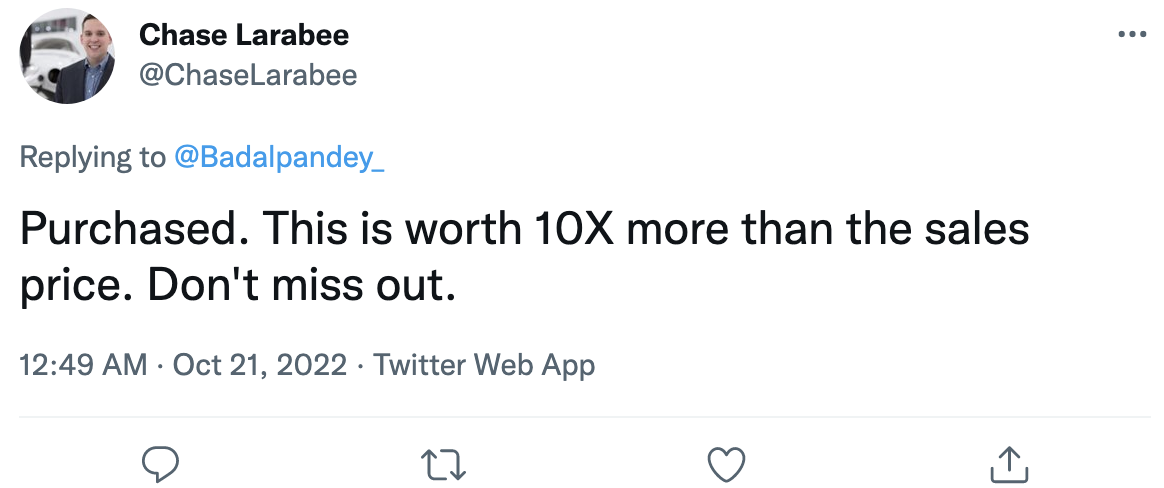The width and height of the screenshot is (1164, 488).
Task: Retweet this tweet using the retweet icon
Action: click(443, 463)
